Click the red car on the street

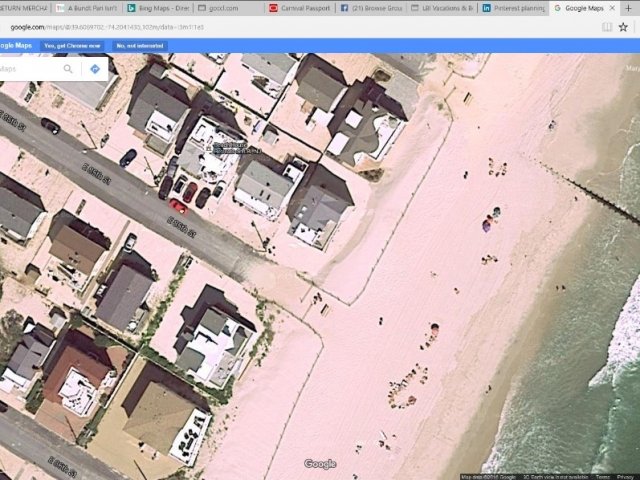[177, 206]
